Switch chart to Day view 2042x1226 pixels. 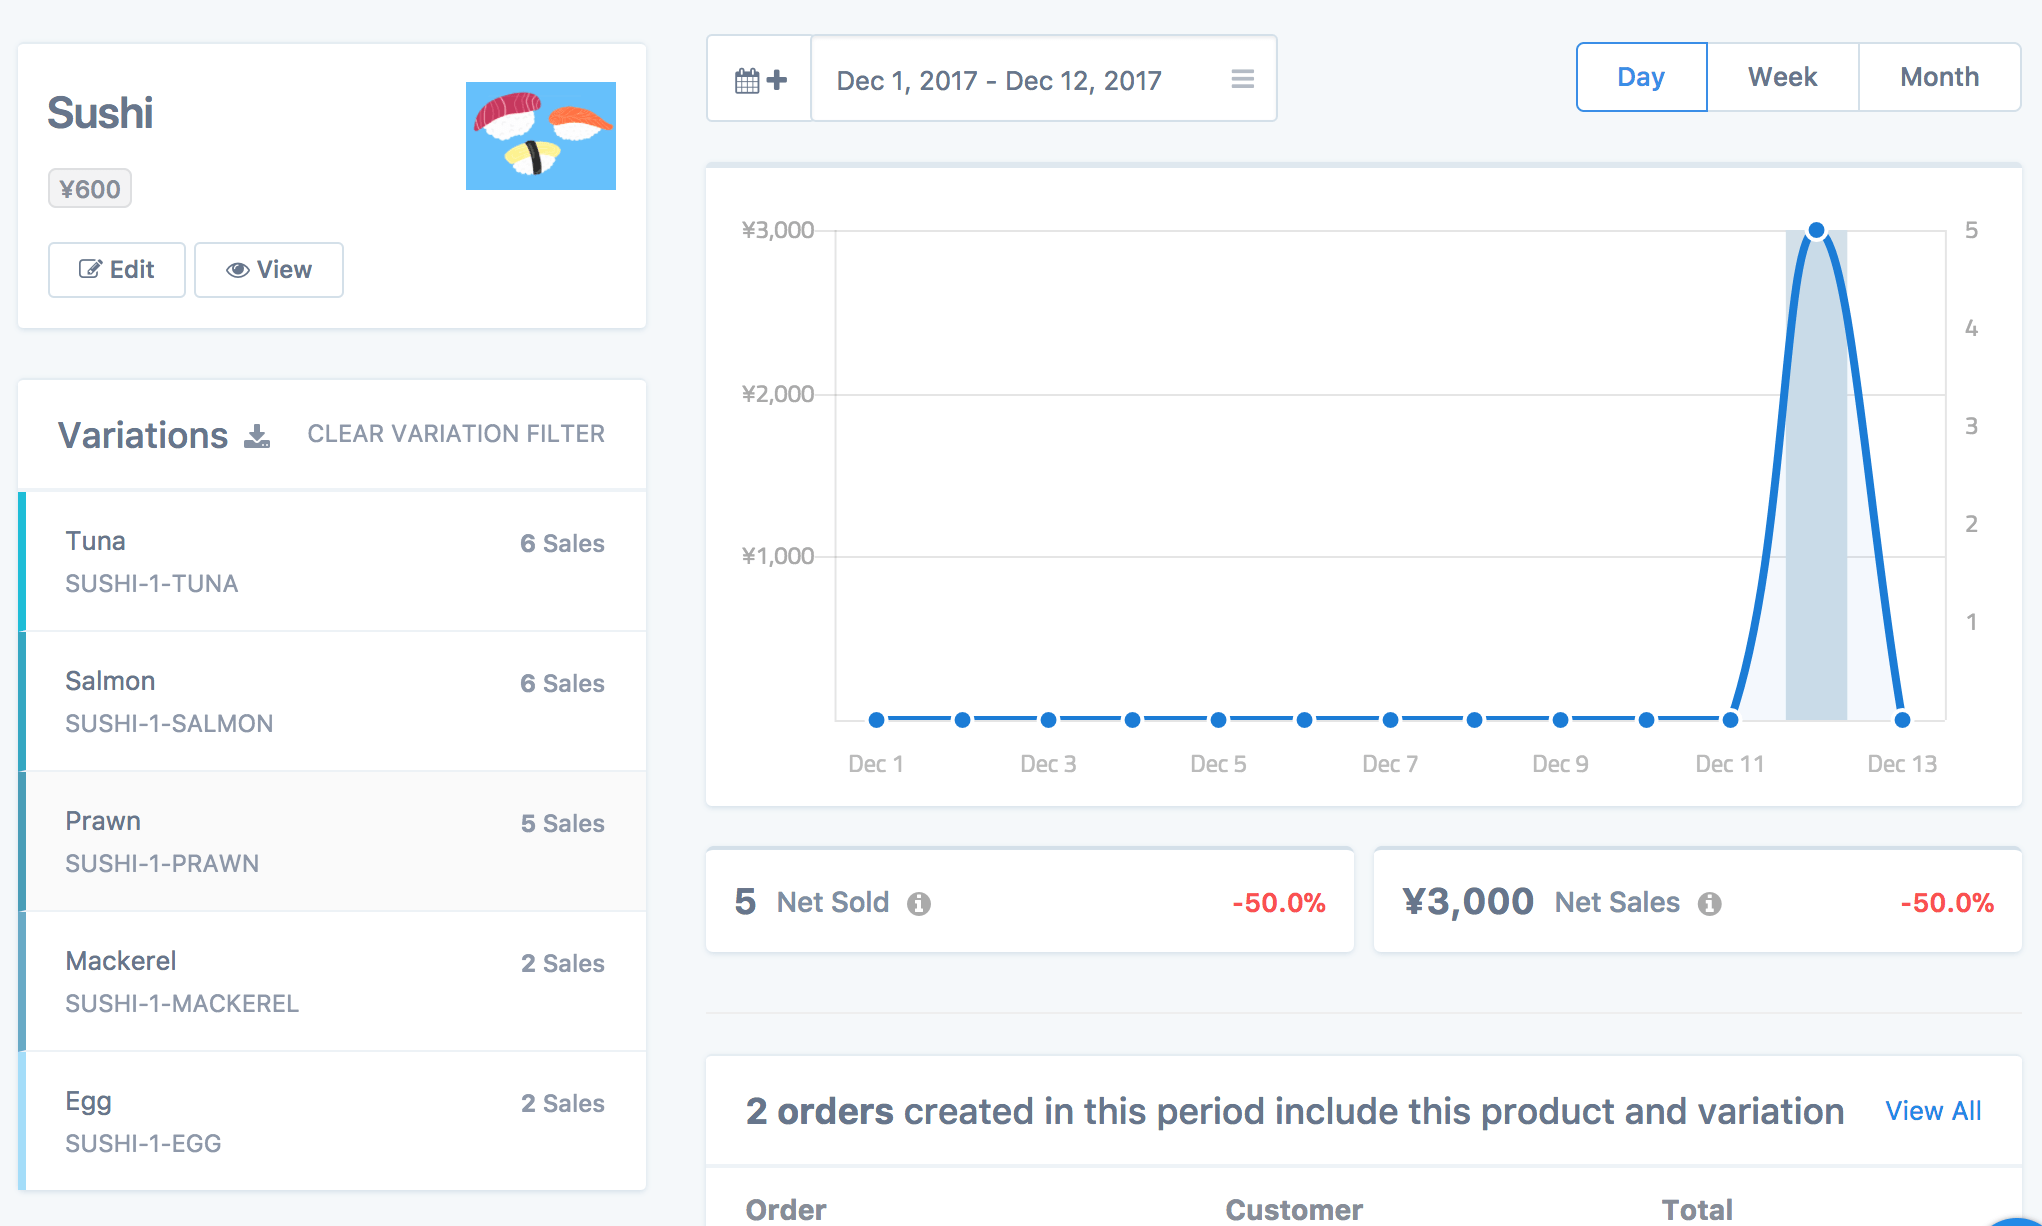tap(1640, 77)
